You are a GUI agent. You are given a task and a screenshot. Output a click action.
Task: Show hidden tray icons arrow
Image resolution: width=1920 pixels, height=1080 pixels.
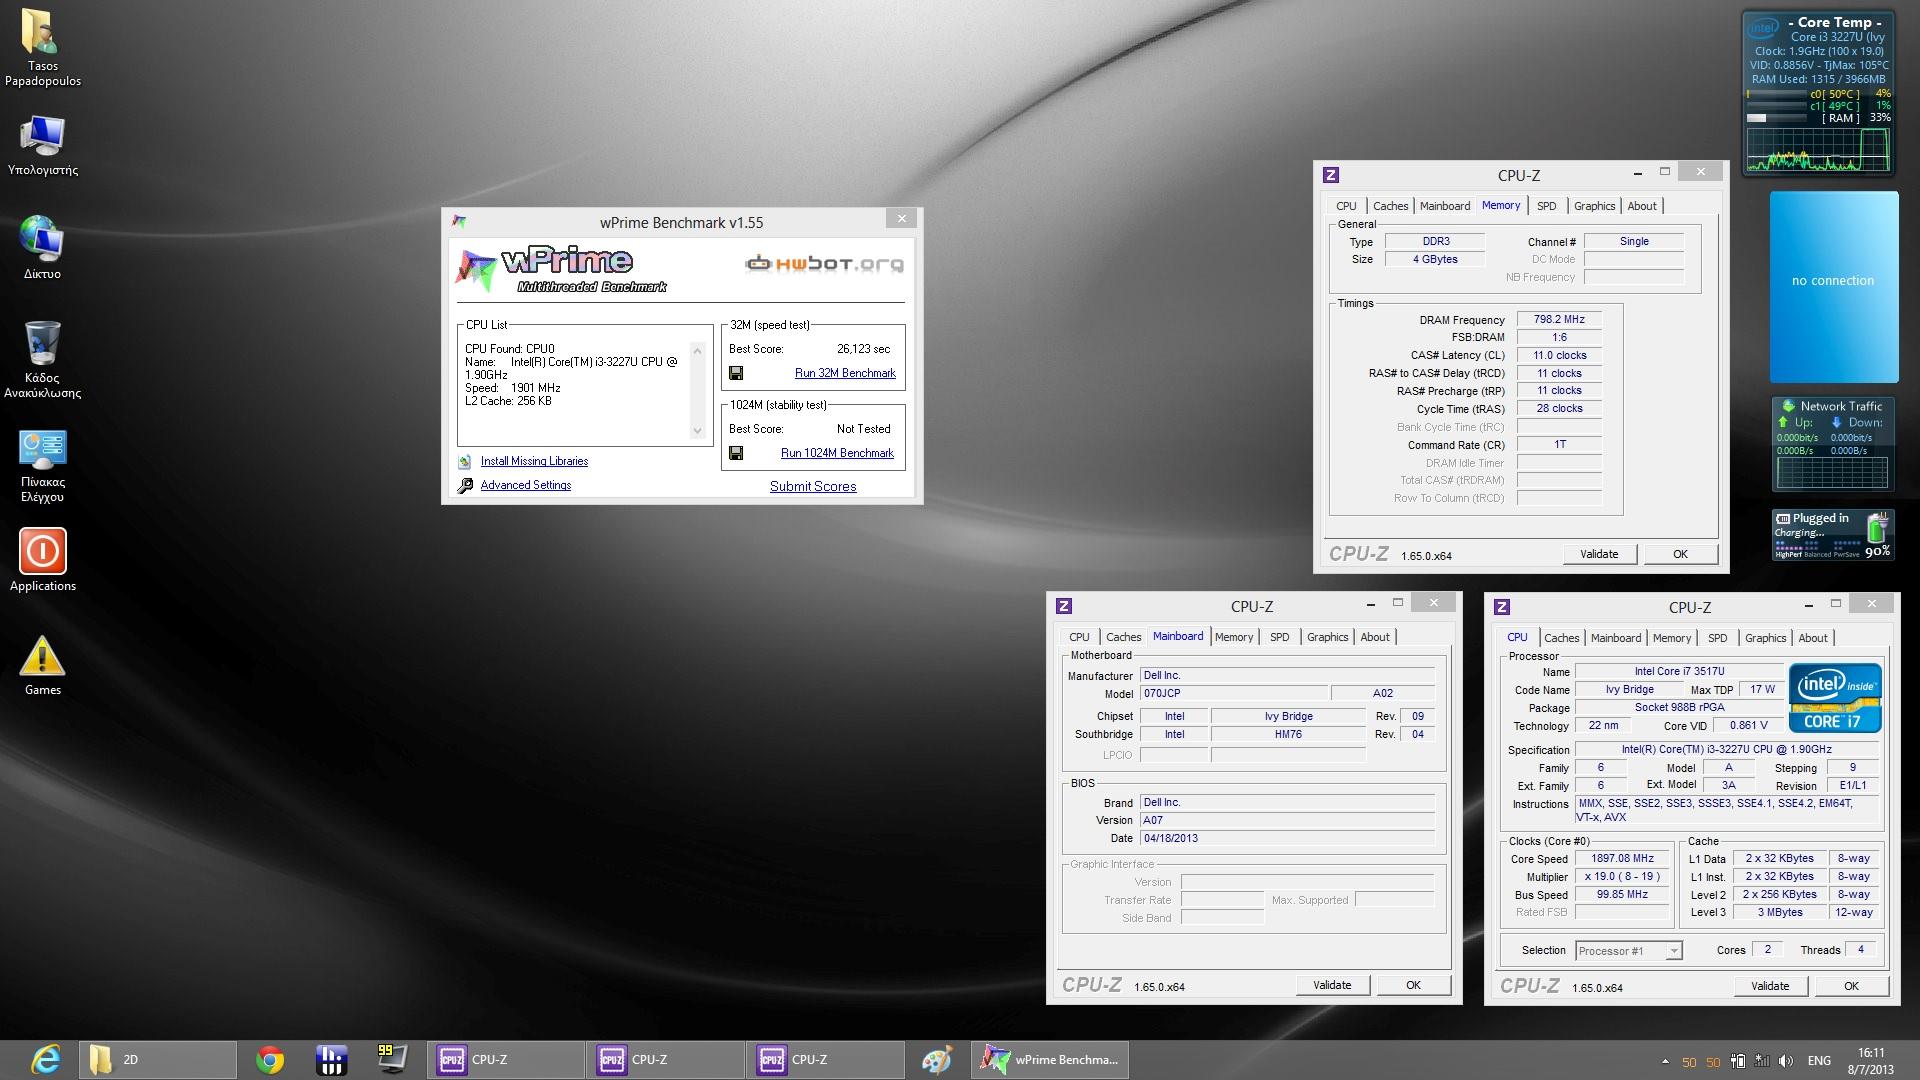point(1665,1061)
